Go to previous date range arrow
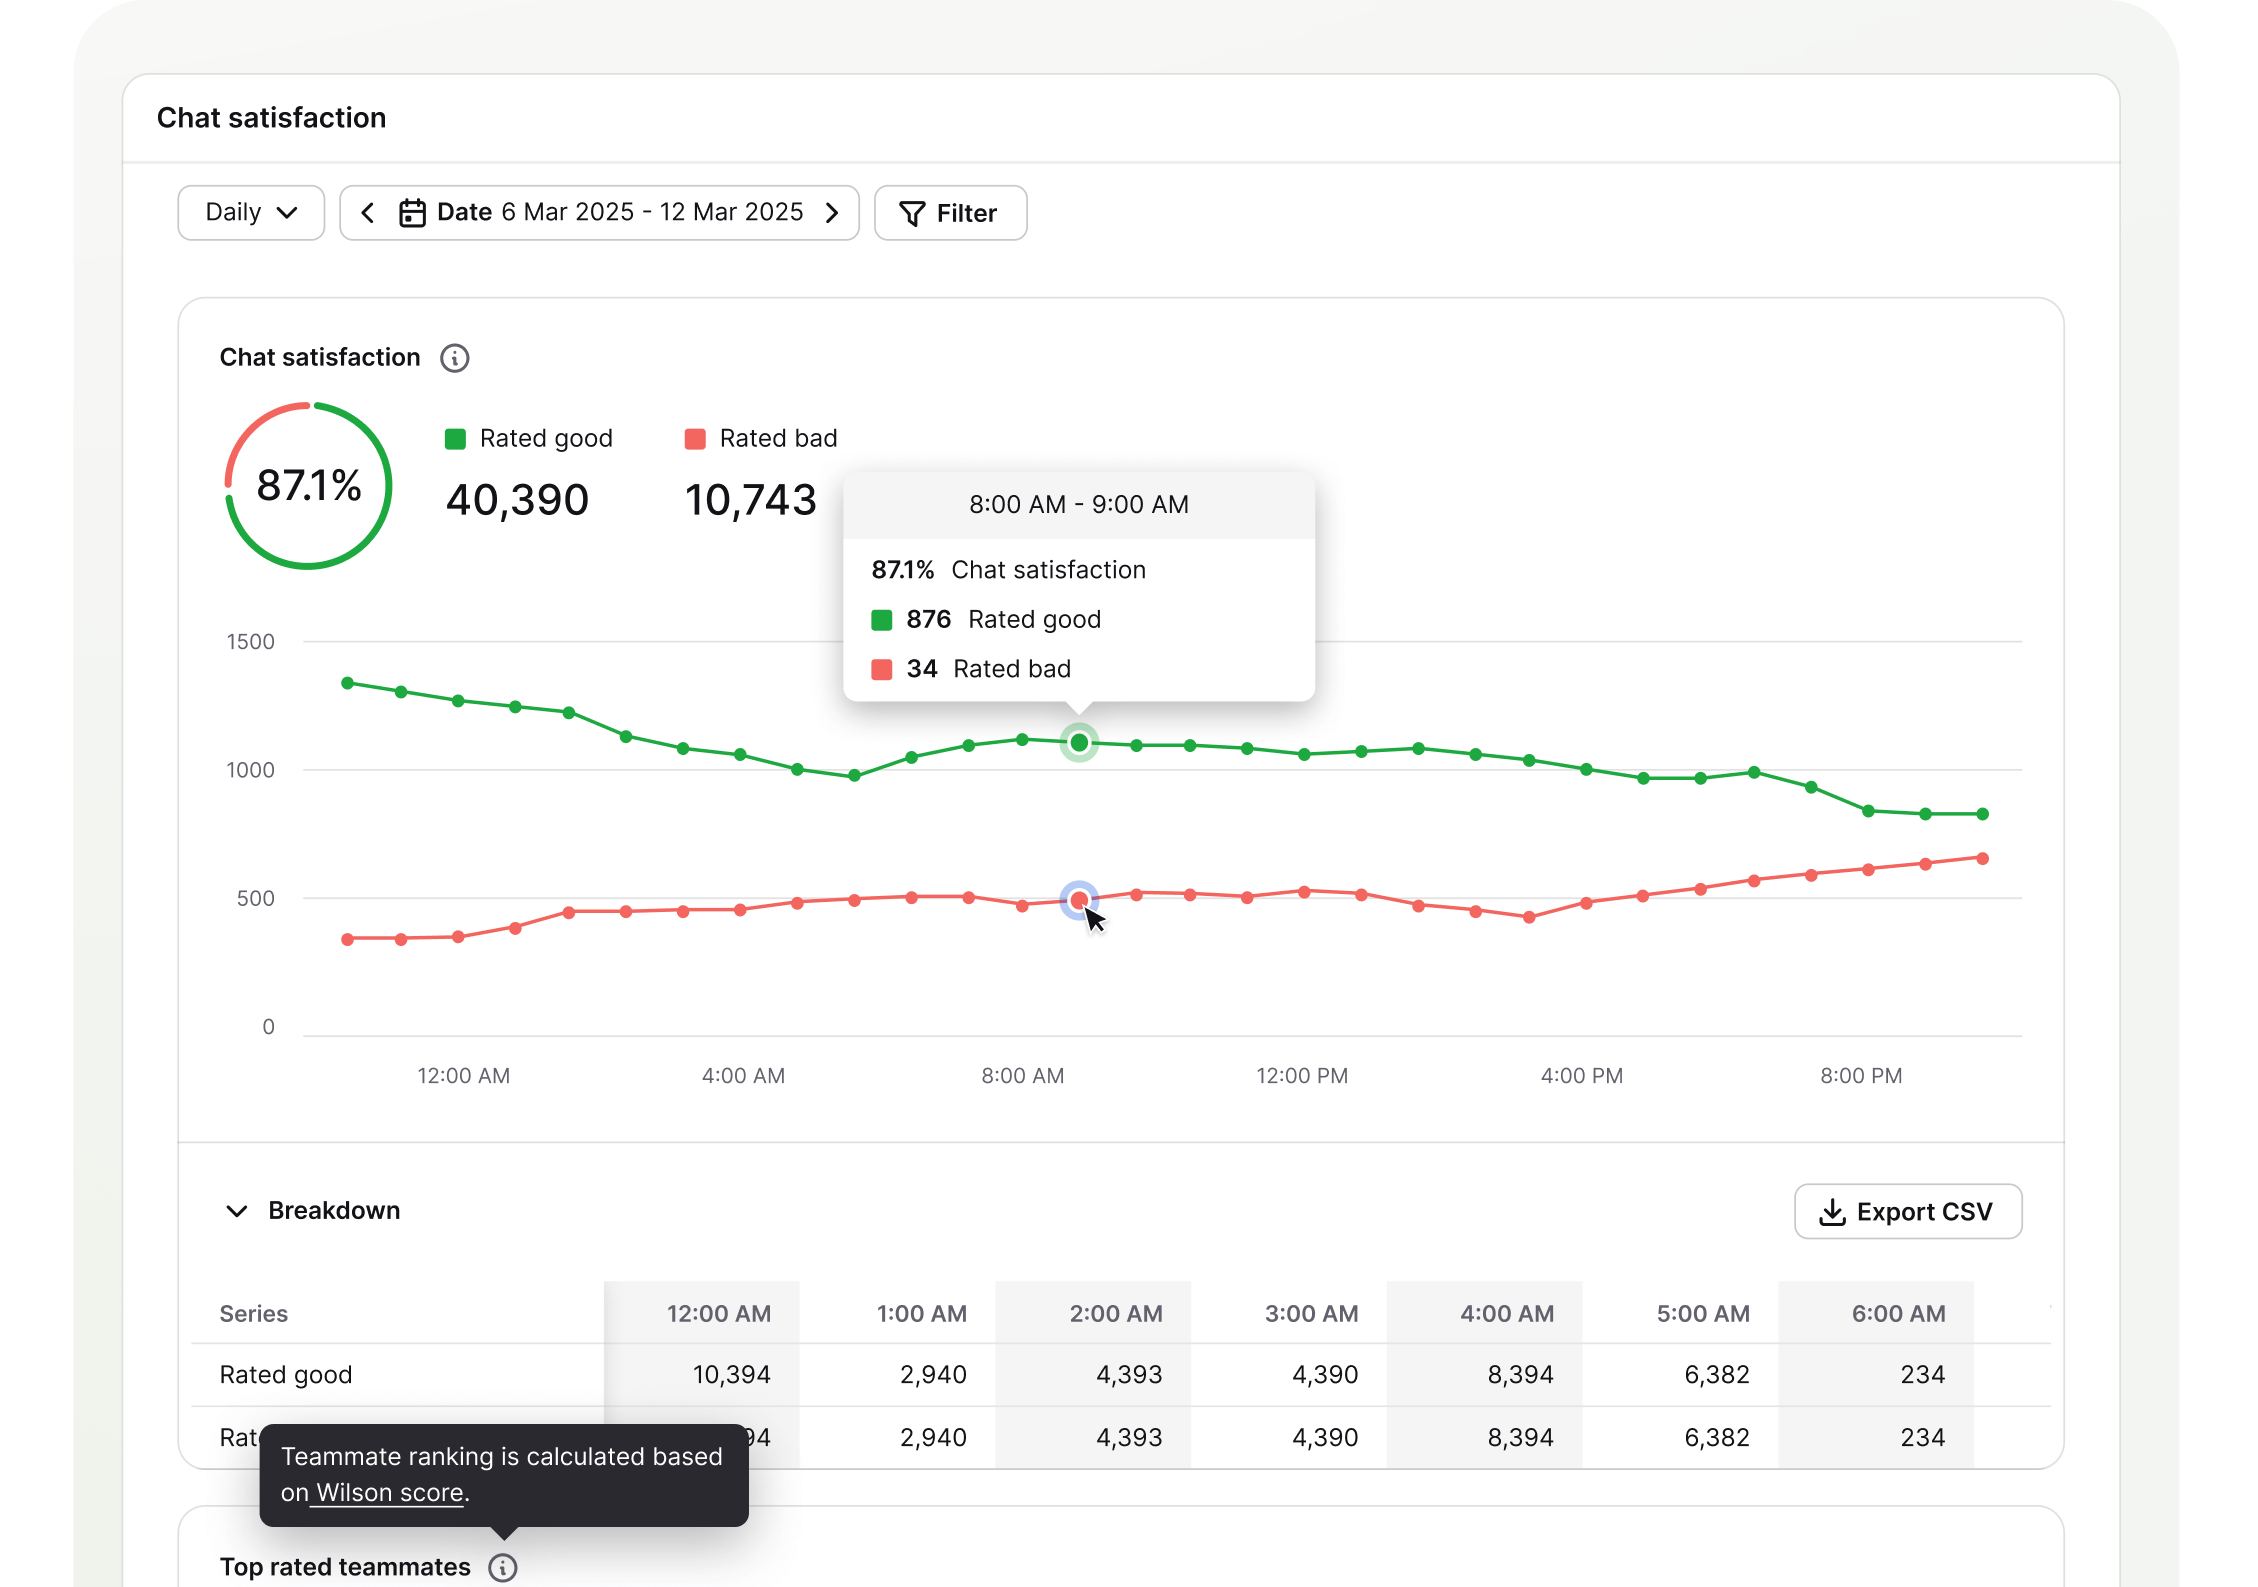 click(368, 213)
